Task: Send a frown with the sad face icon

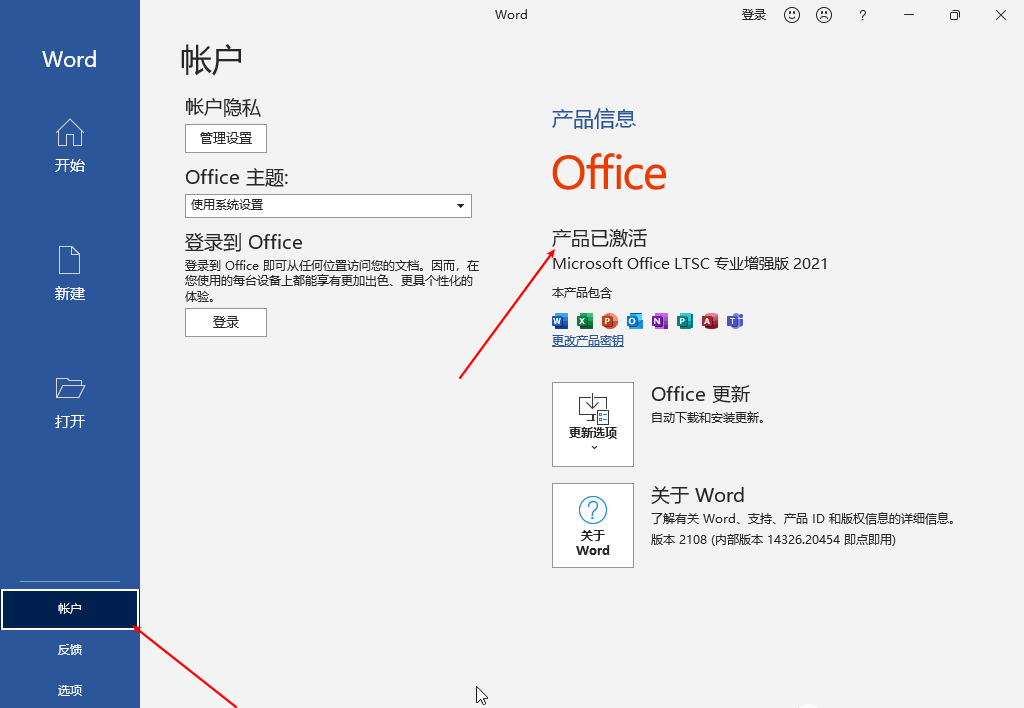Action: [824, 15]
